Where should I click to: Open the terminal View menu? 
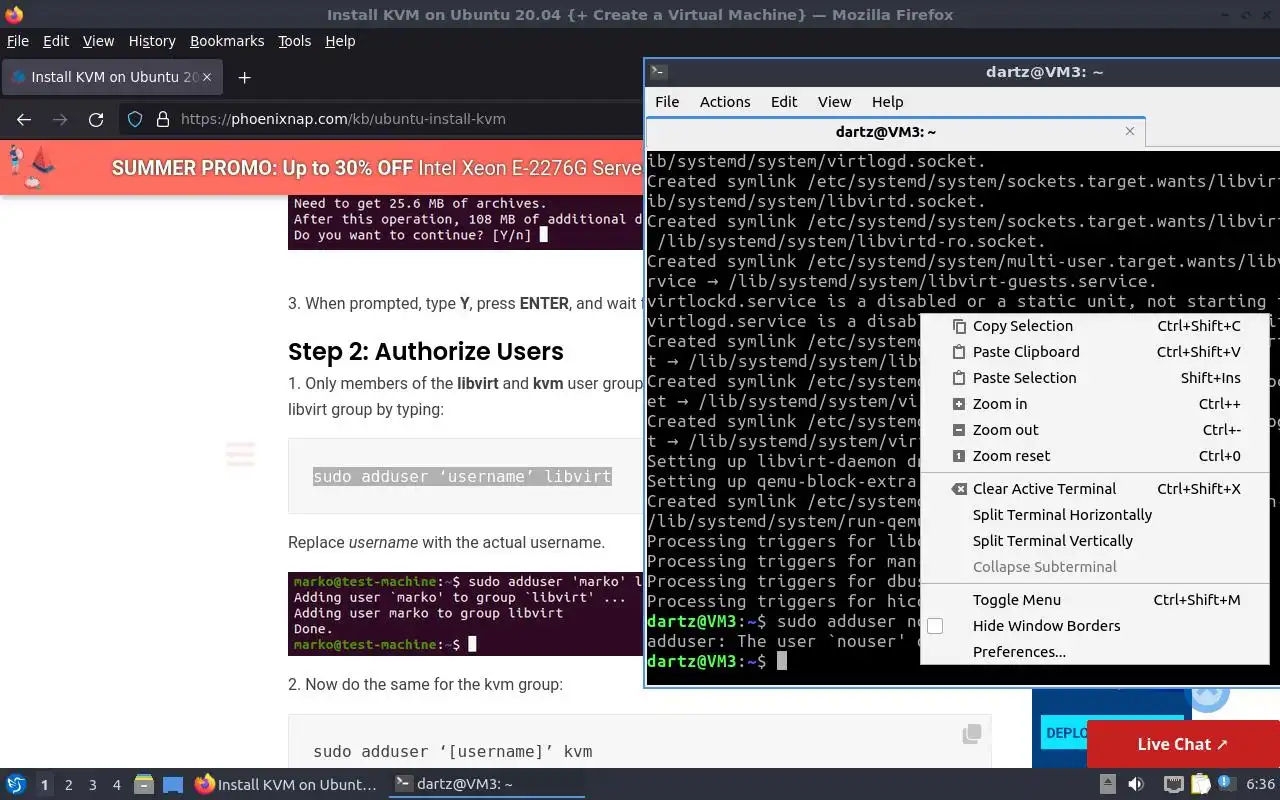point(834,102)
